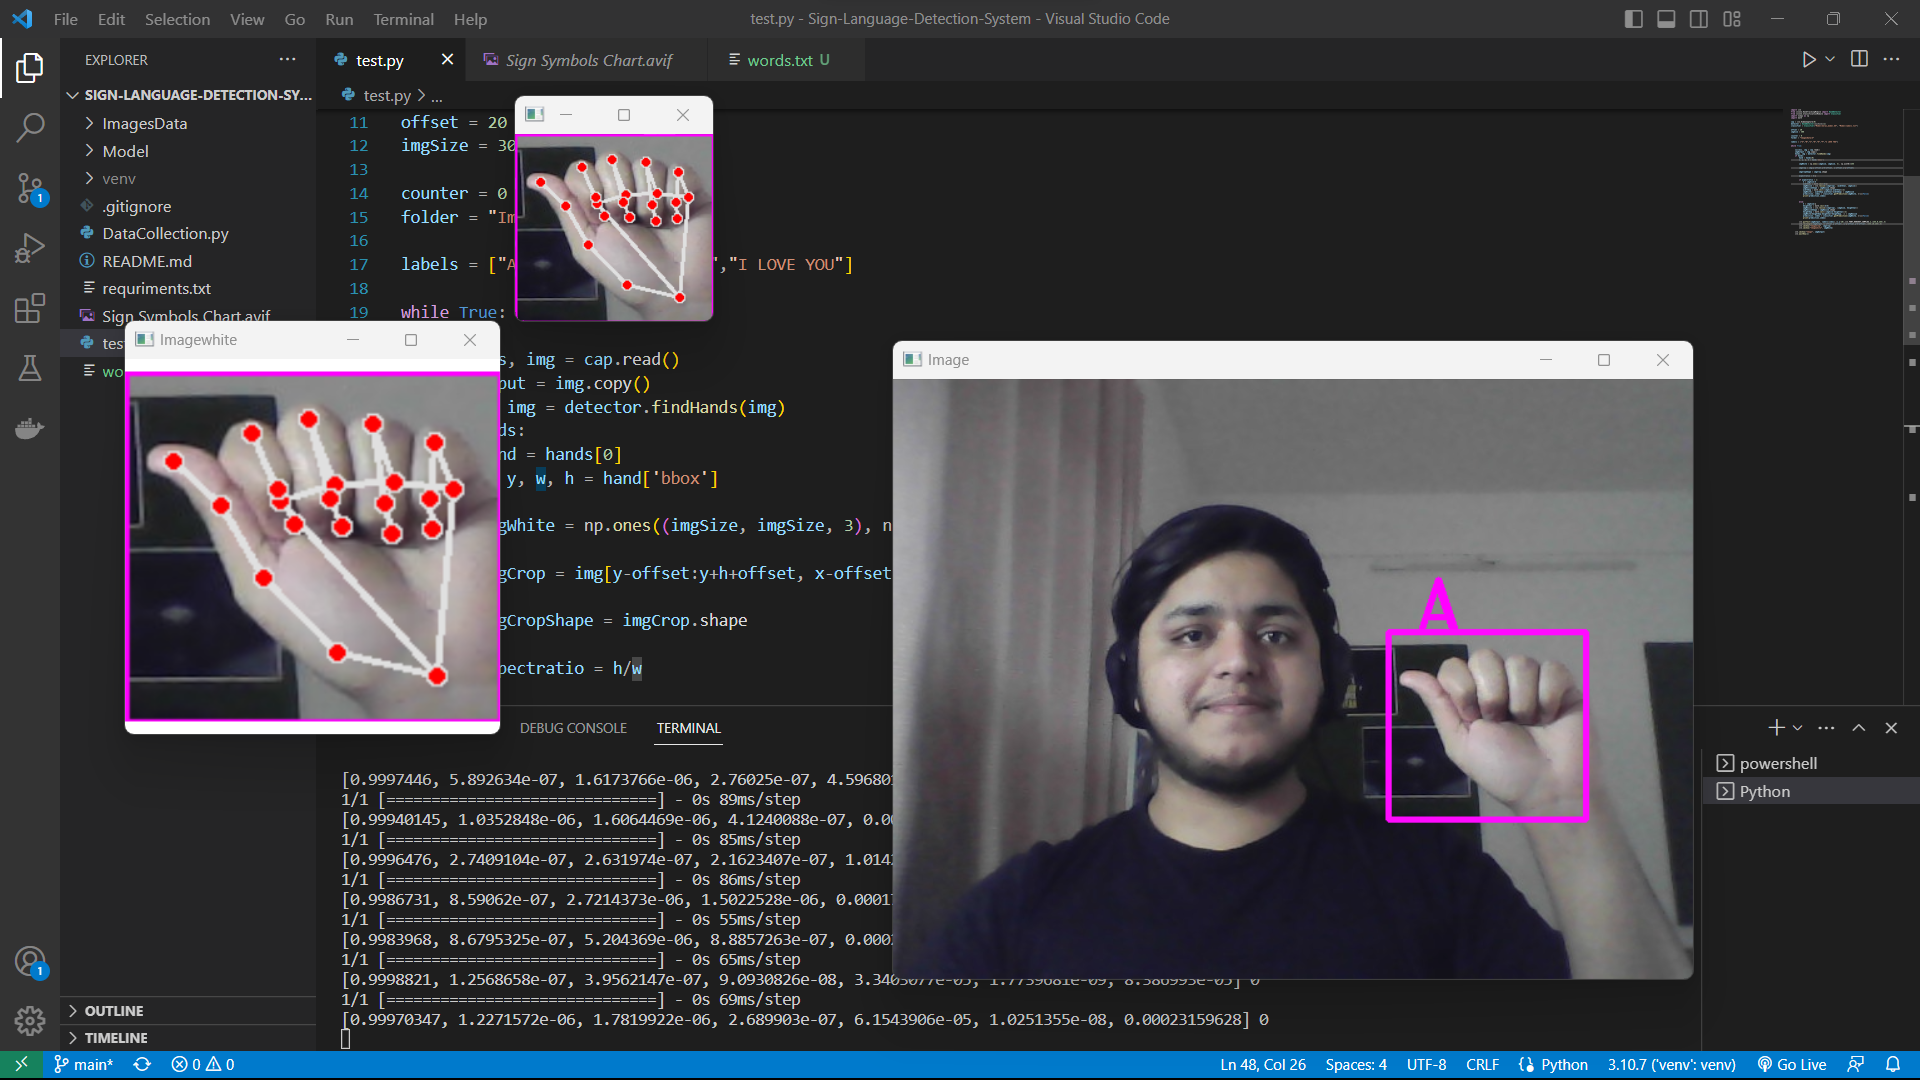The image size is (1920, 1080).
Task: Switch to the words.txt tab
Action: (779, 60)
